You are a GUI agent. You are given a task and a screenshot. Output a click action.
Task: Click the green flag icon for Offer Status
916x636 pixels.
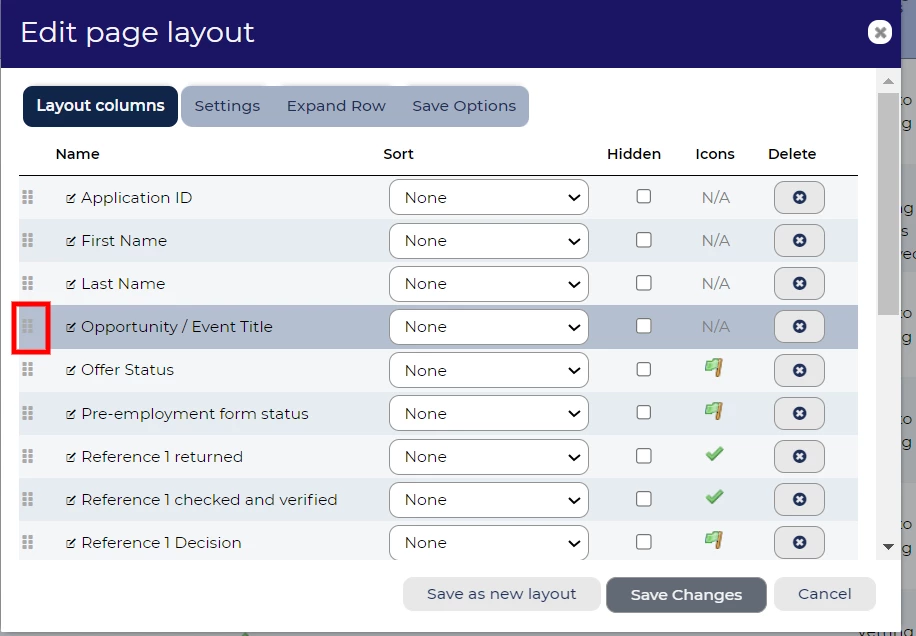(714, 368)
